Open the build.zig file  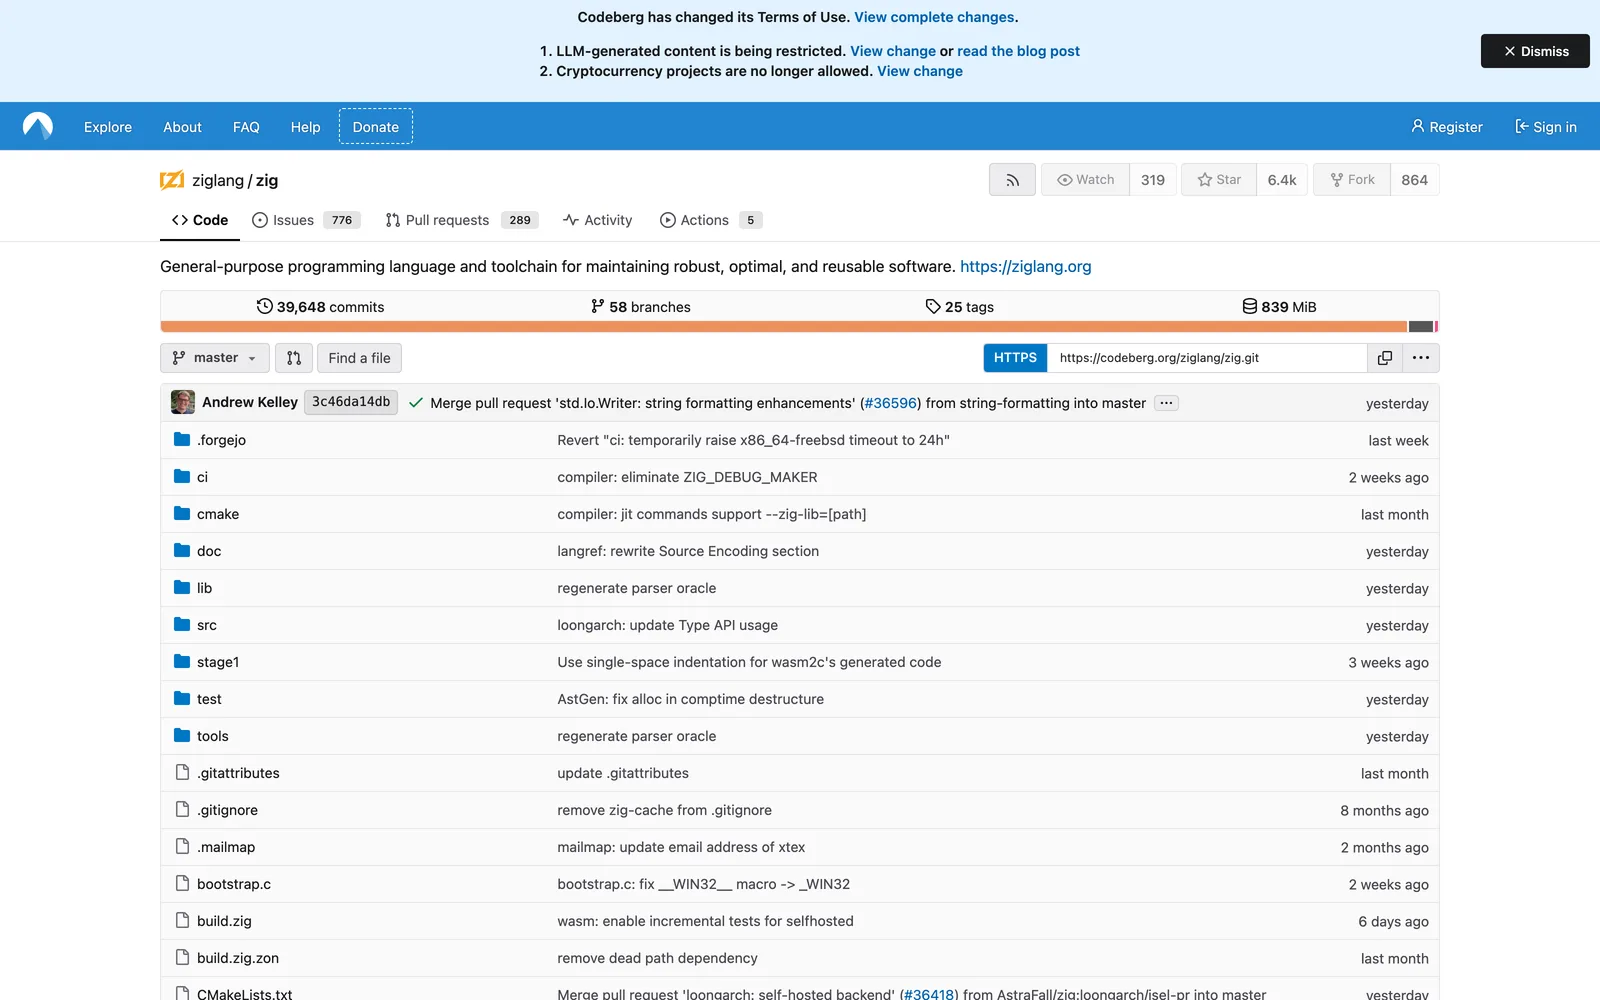click(224, 921)
